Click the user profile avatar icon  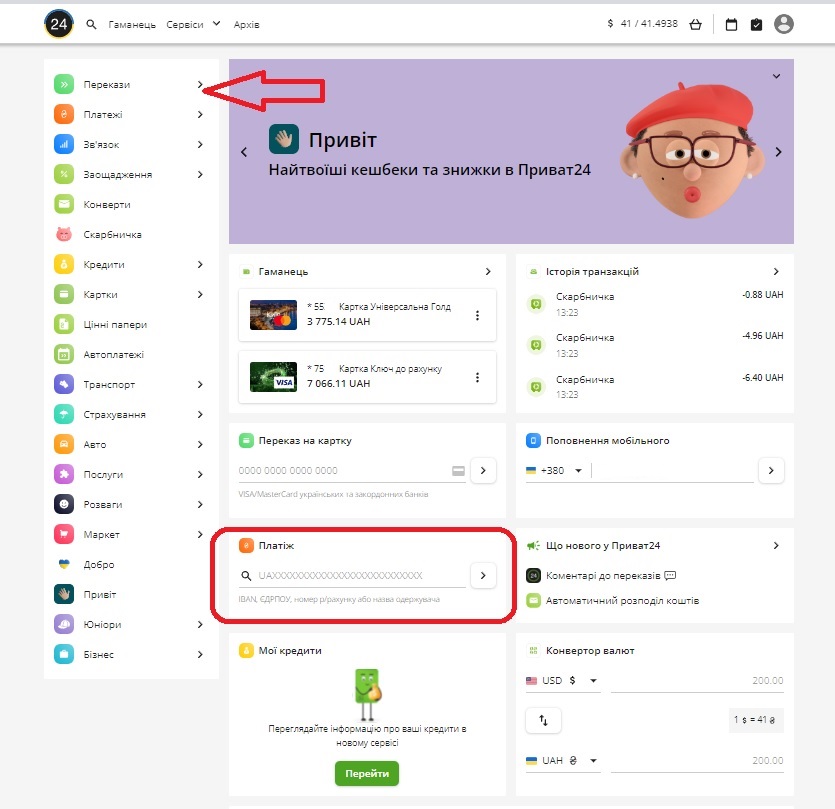(x=784, y=24)
